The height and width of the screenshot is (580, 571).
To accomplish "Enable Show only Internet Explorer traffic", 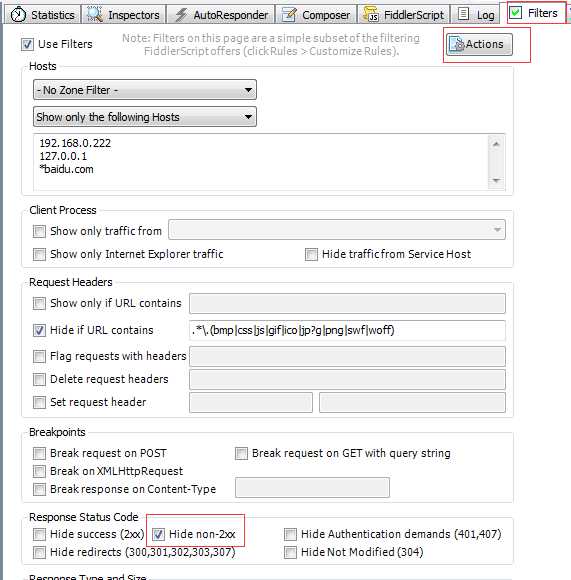I will 39,254.
